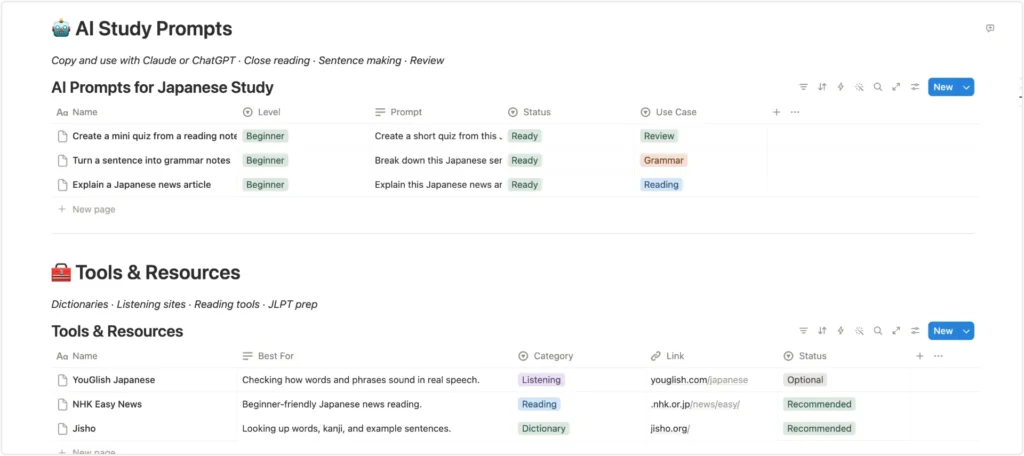1024x456 pixels.
Task: Open .nhk.or.jp/news/easy/ link
Action: [695, 404]
